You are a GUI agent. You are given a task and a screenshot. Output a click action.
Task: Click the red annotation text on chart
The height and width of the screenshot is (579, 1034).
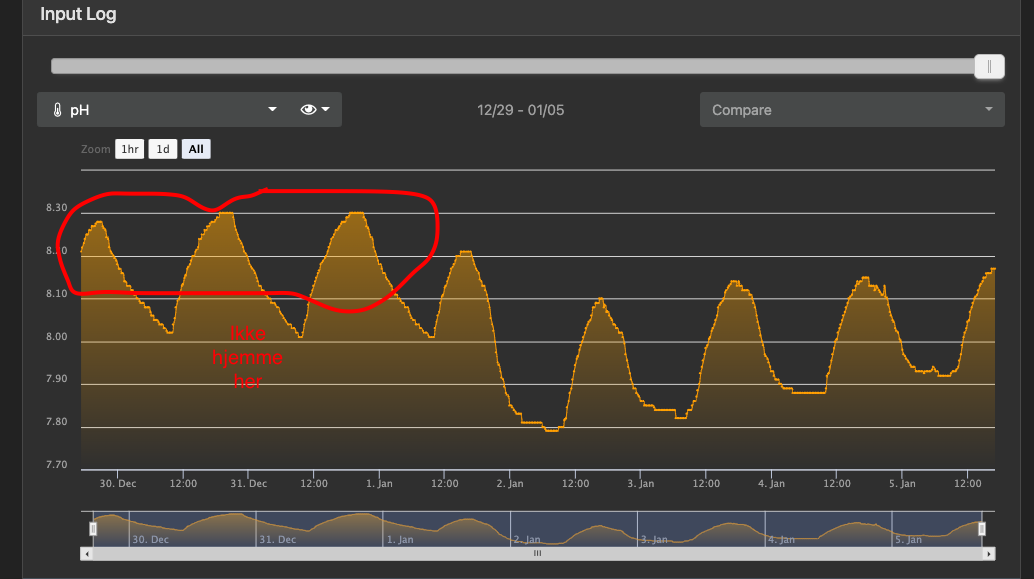pos(248,357)
